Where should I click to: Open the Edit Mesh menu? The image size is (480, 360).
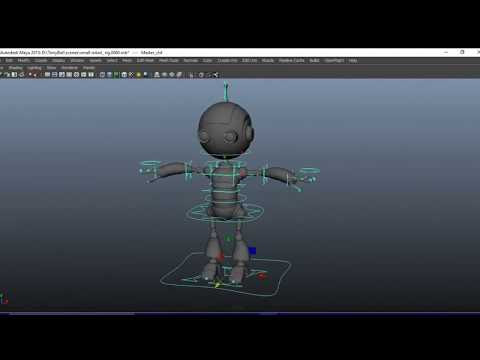pyautogui.click(x=145, y=60)
